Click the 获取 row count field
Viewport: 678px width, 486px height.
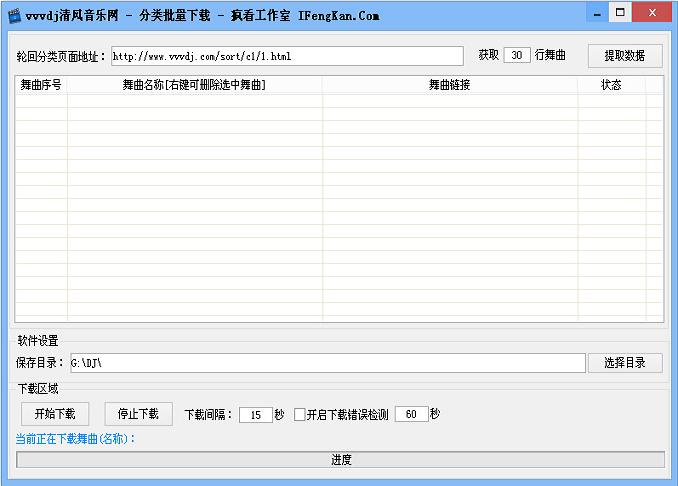click(517, 56)
